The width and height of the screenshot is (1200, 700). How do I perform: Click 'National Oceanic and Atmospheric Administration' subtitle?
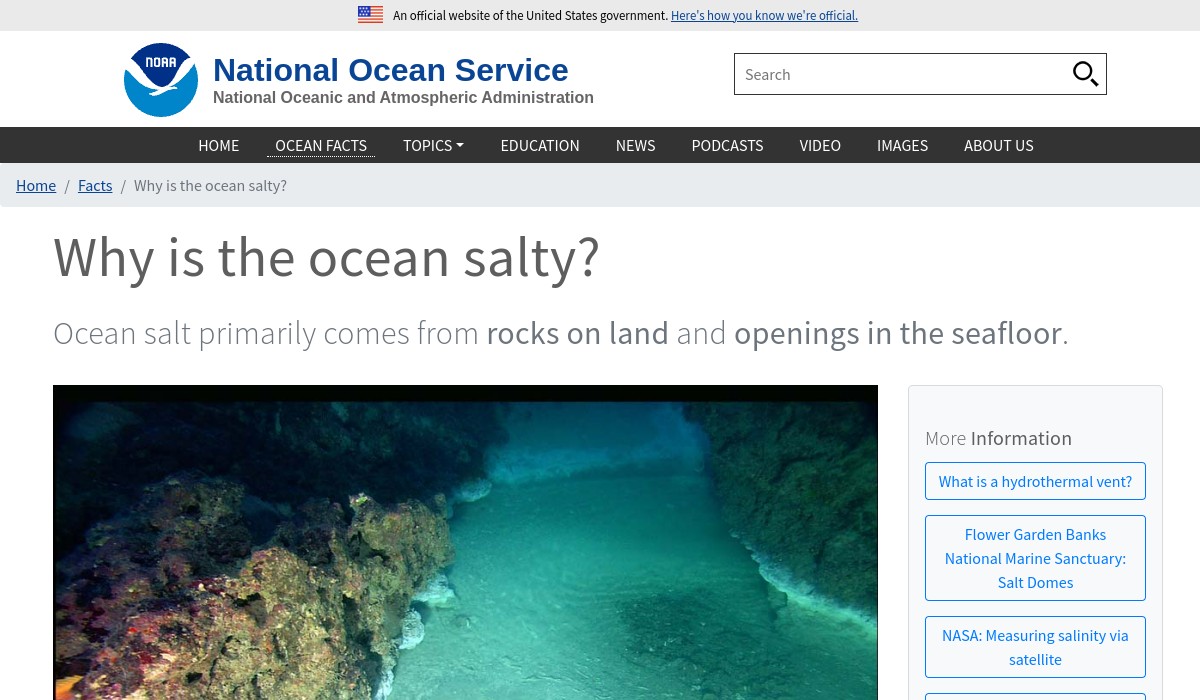[x=403, y=97]
